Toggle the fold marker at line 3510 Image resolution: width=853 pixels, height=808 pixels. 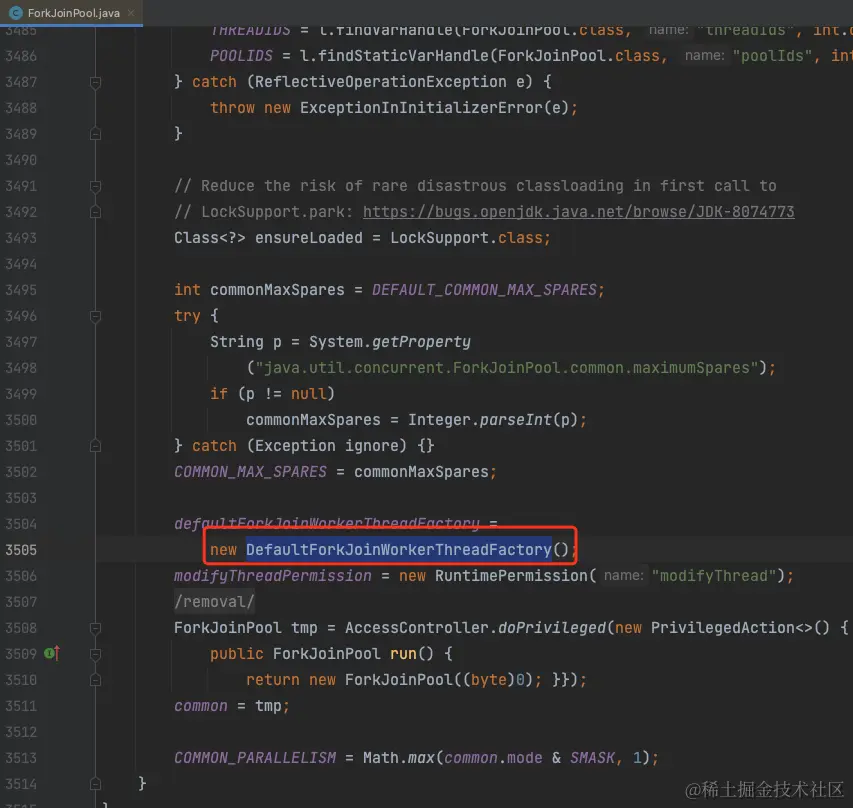pos(95,680)
